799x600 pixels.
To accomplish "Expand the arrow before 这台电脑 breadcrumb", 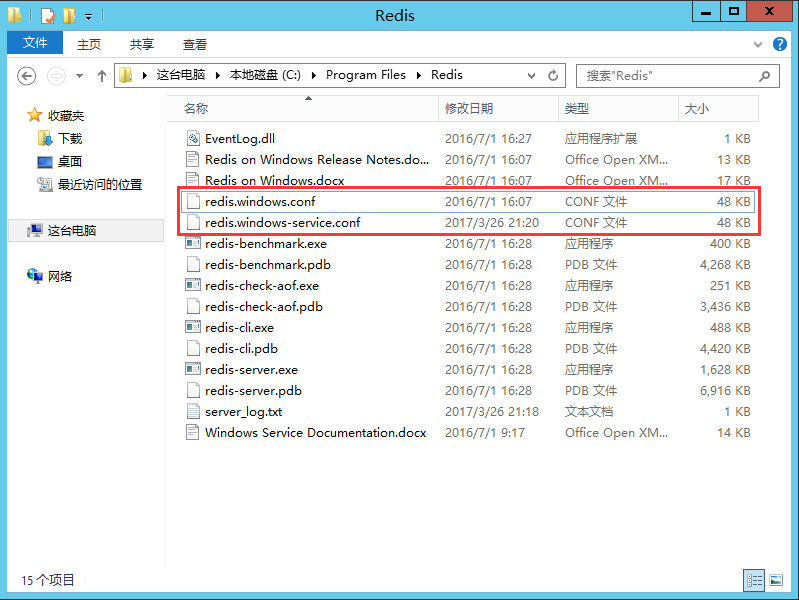I will coord(145,75).
